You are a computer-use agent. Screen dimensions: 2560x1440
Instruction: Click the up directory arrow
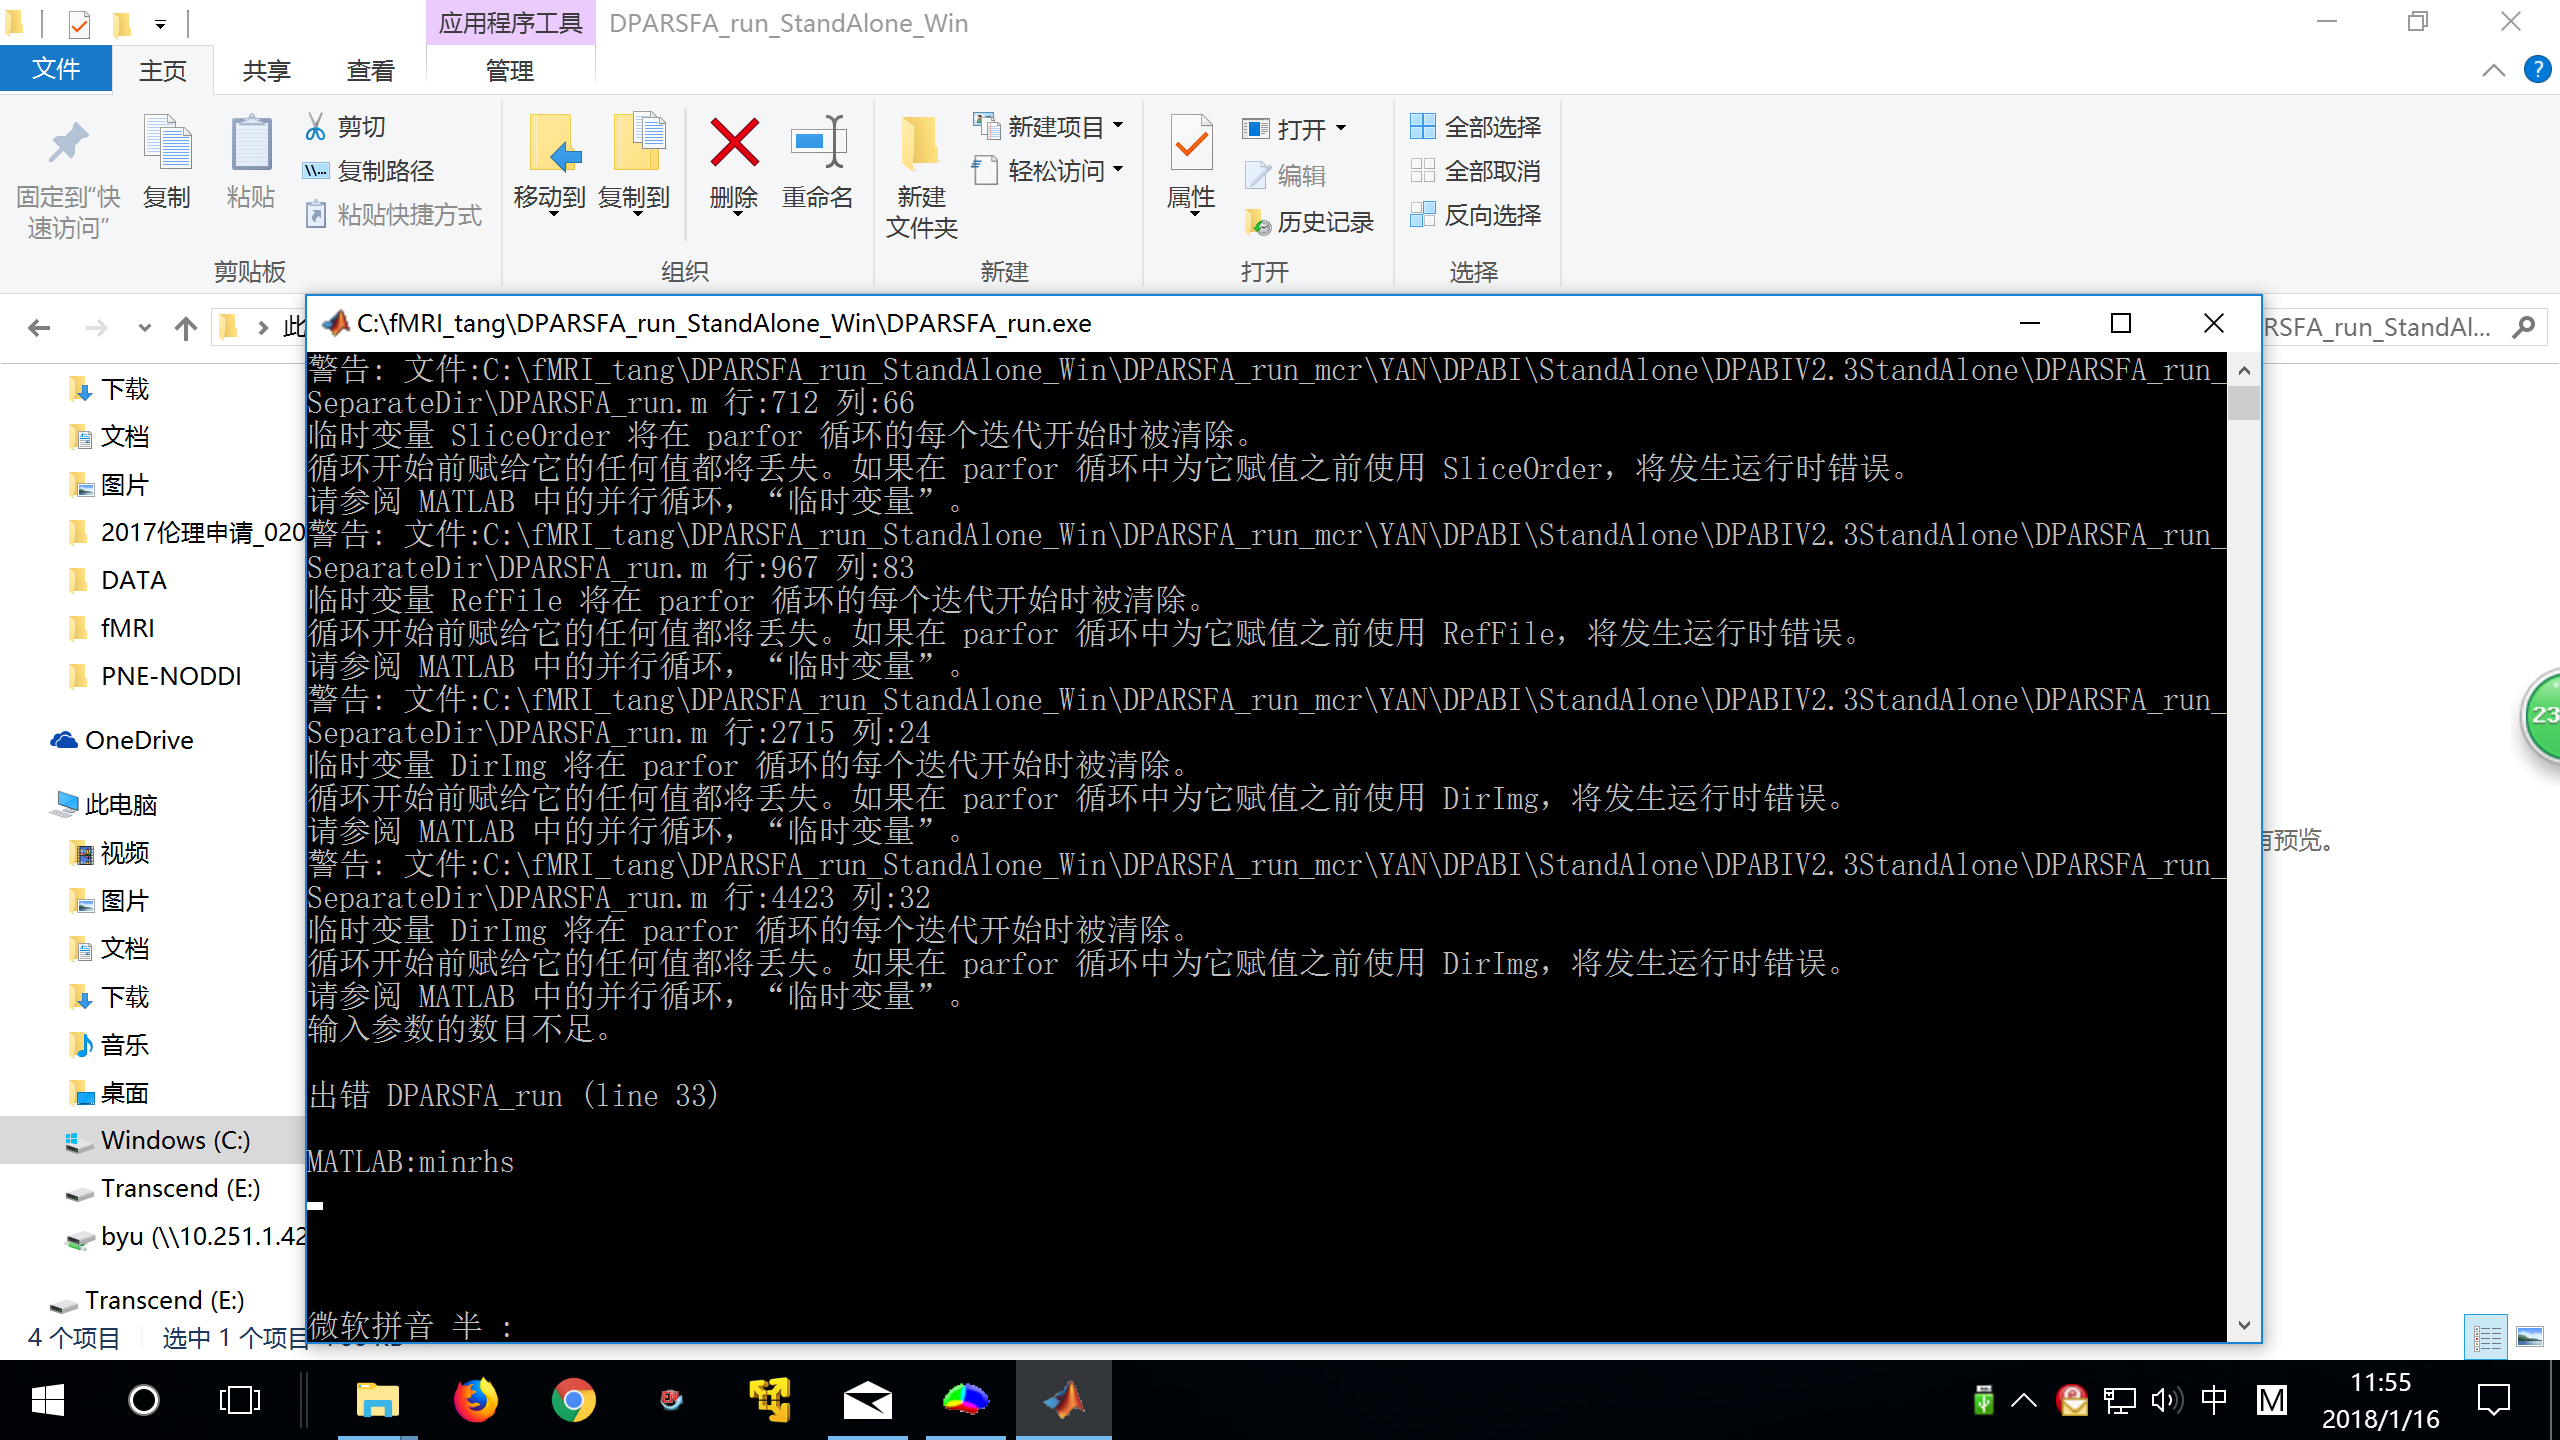tap(186, 328)
